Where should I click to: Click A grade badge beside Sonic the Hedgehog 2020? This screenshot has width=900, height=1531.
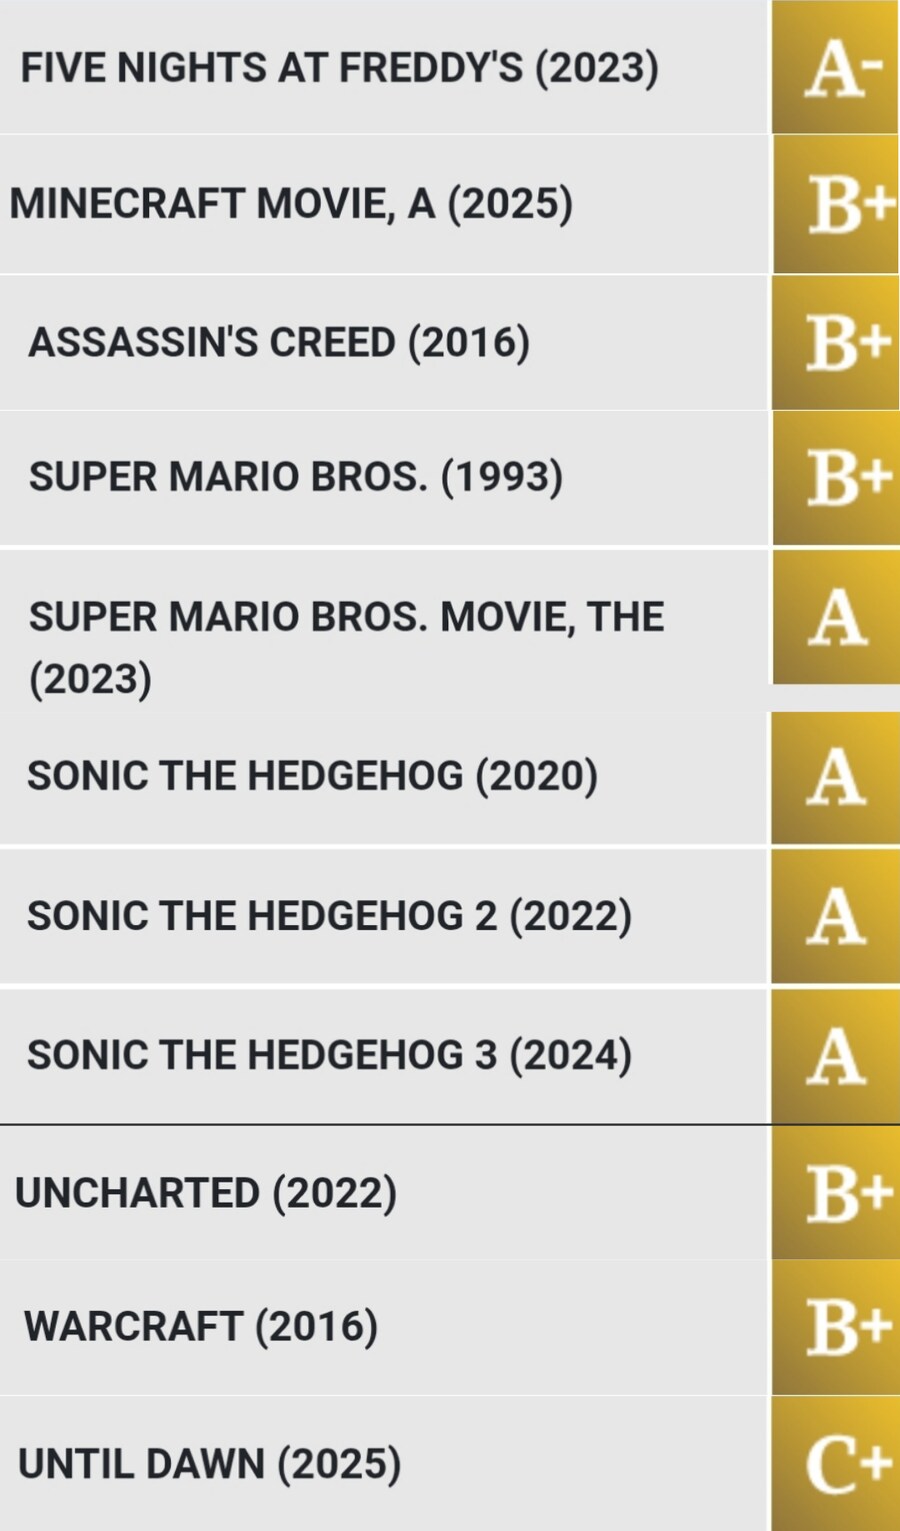click(836, 778)
